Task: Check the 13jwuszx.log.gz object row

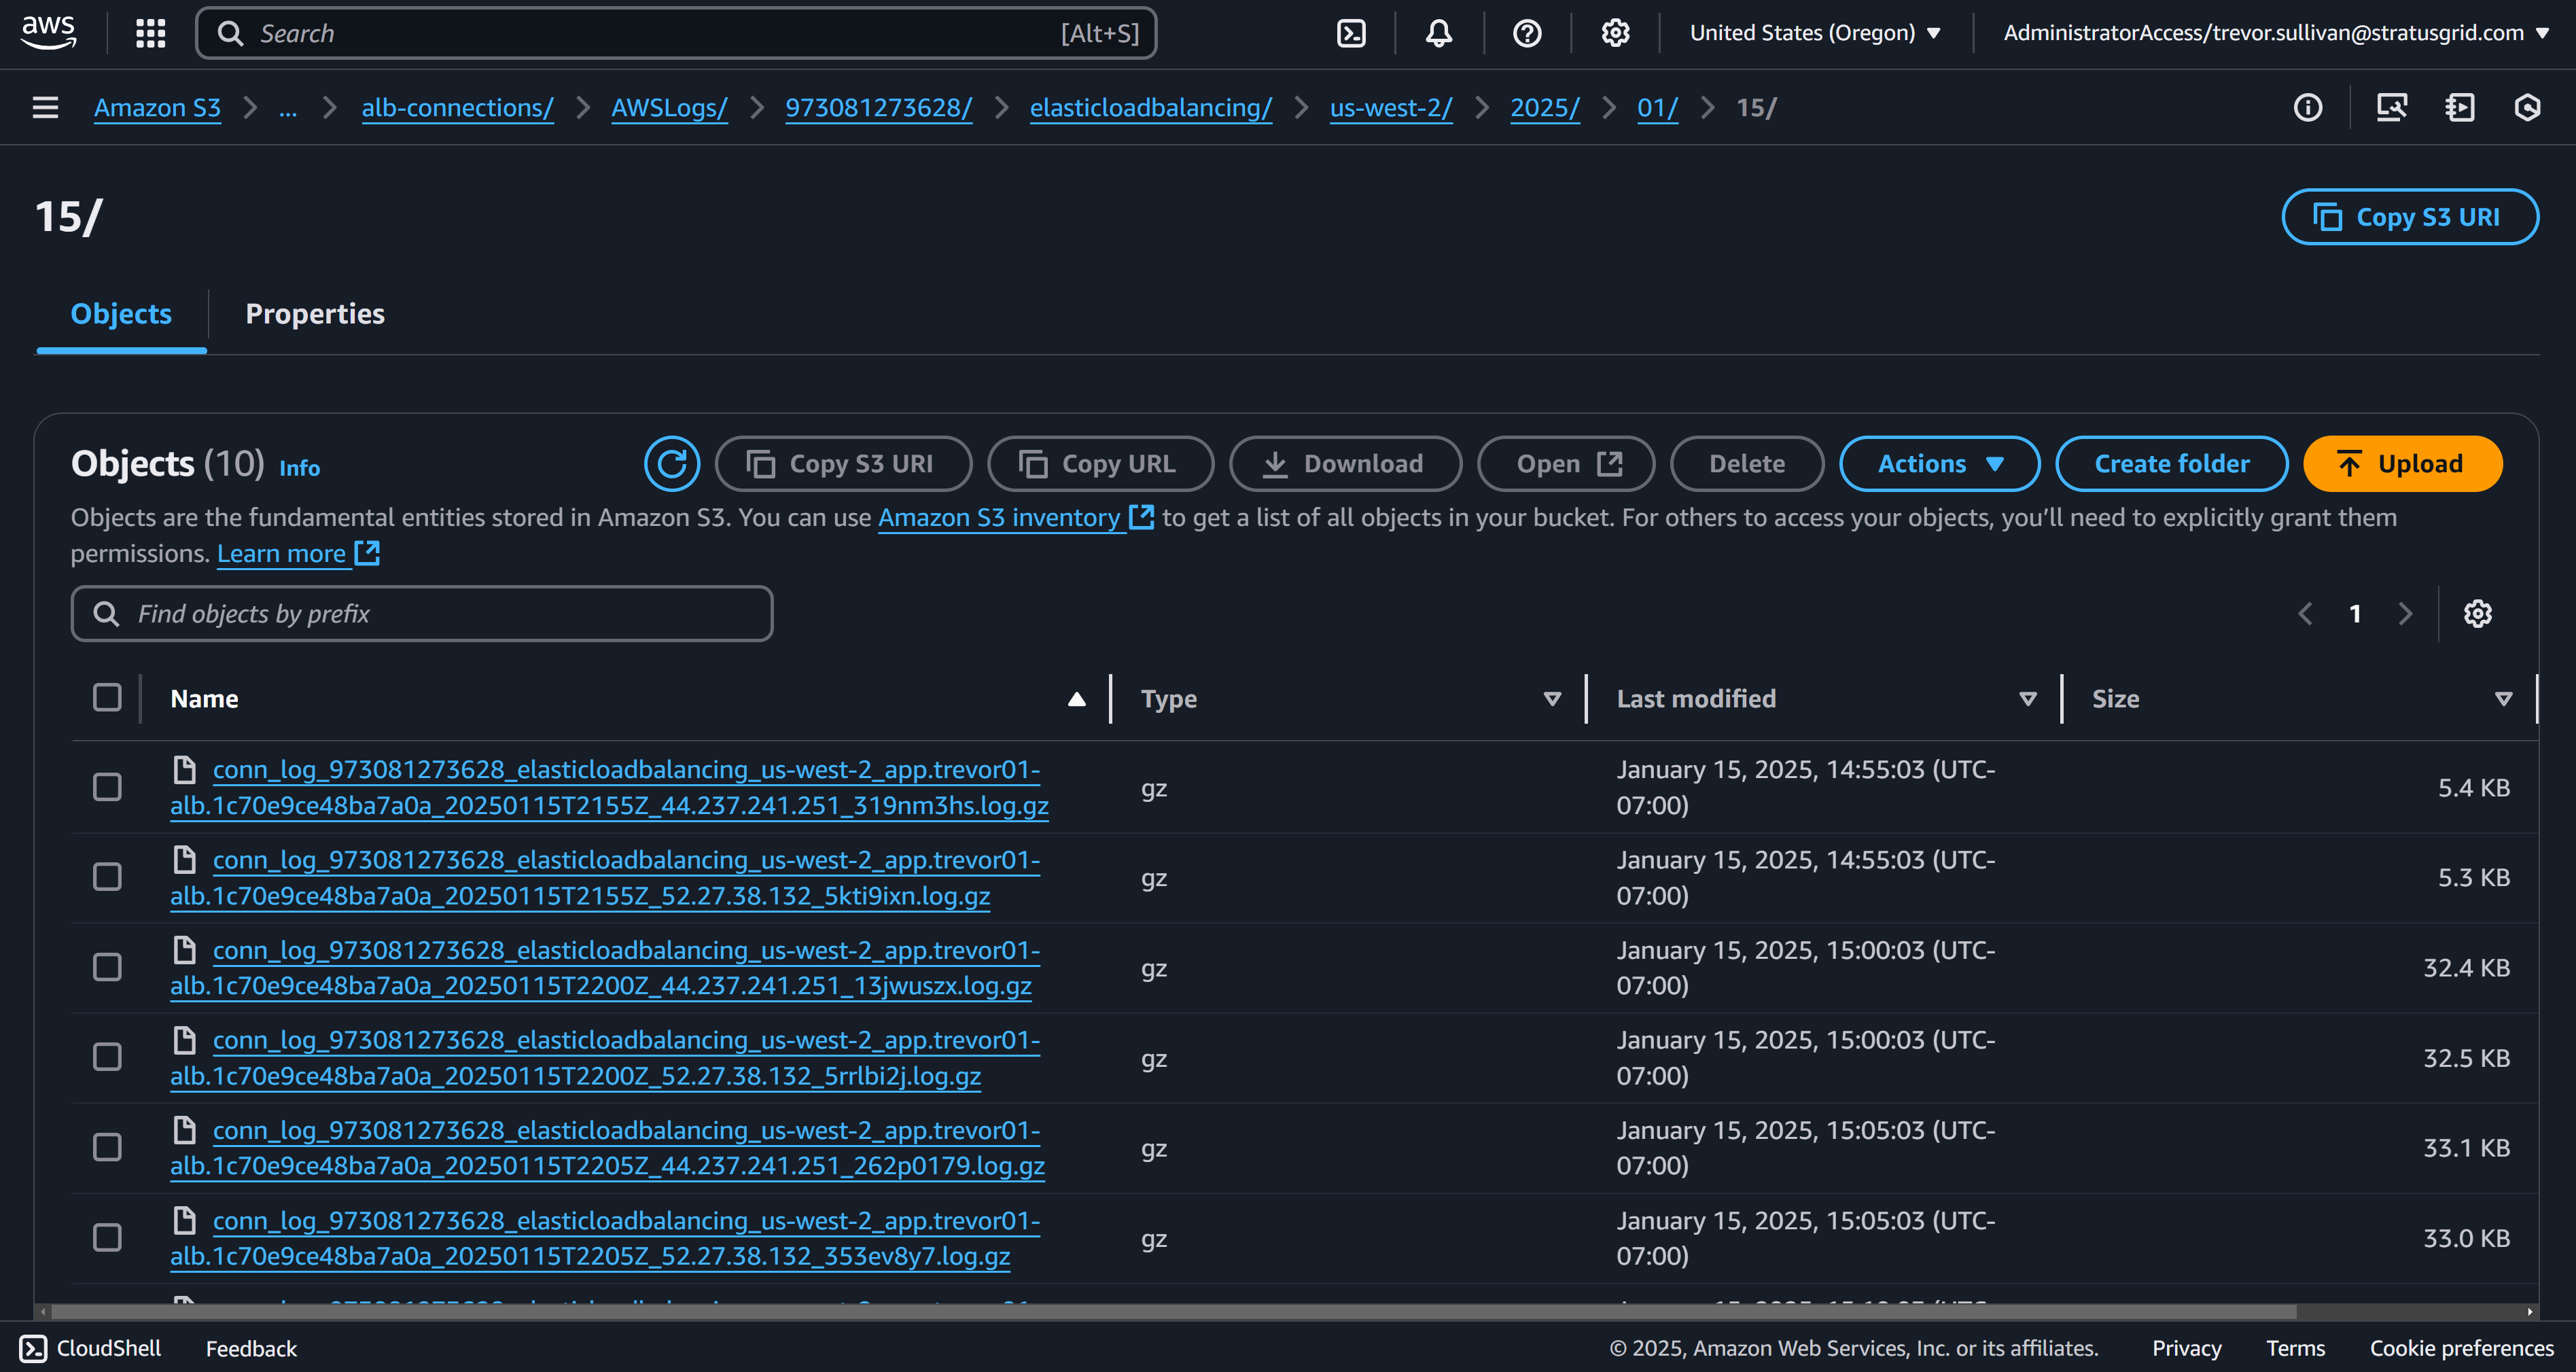Action: point(107,967)
